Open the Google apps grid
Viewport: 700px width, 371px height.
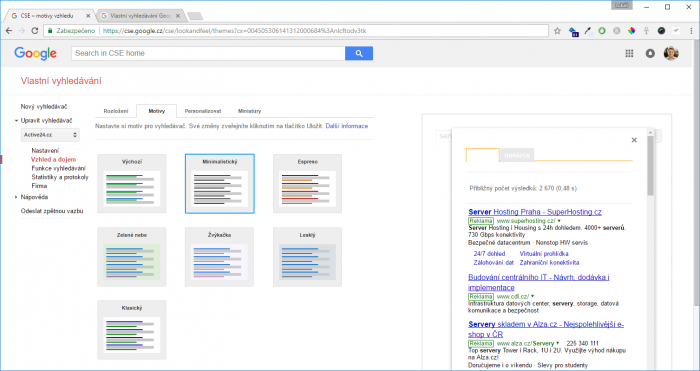629,53
